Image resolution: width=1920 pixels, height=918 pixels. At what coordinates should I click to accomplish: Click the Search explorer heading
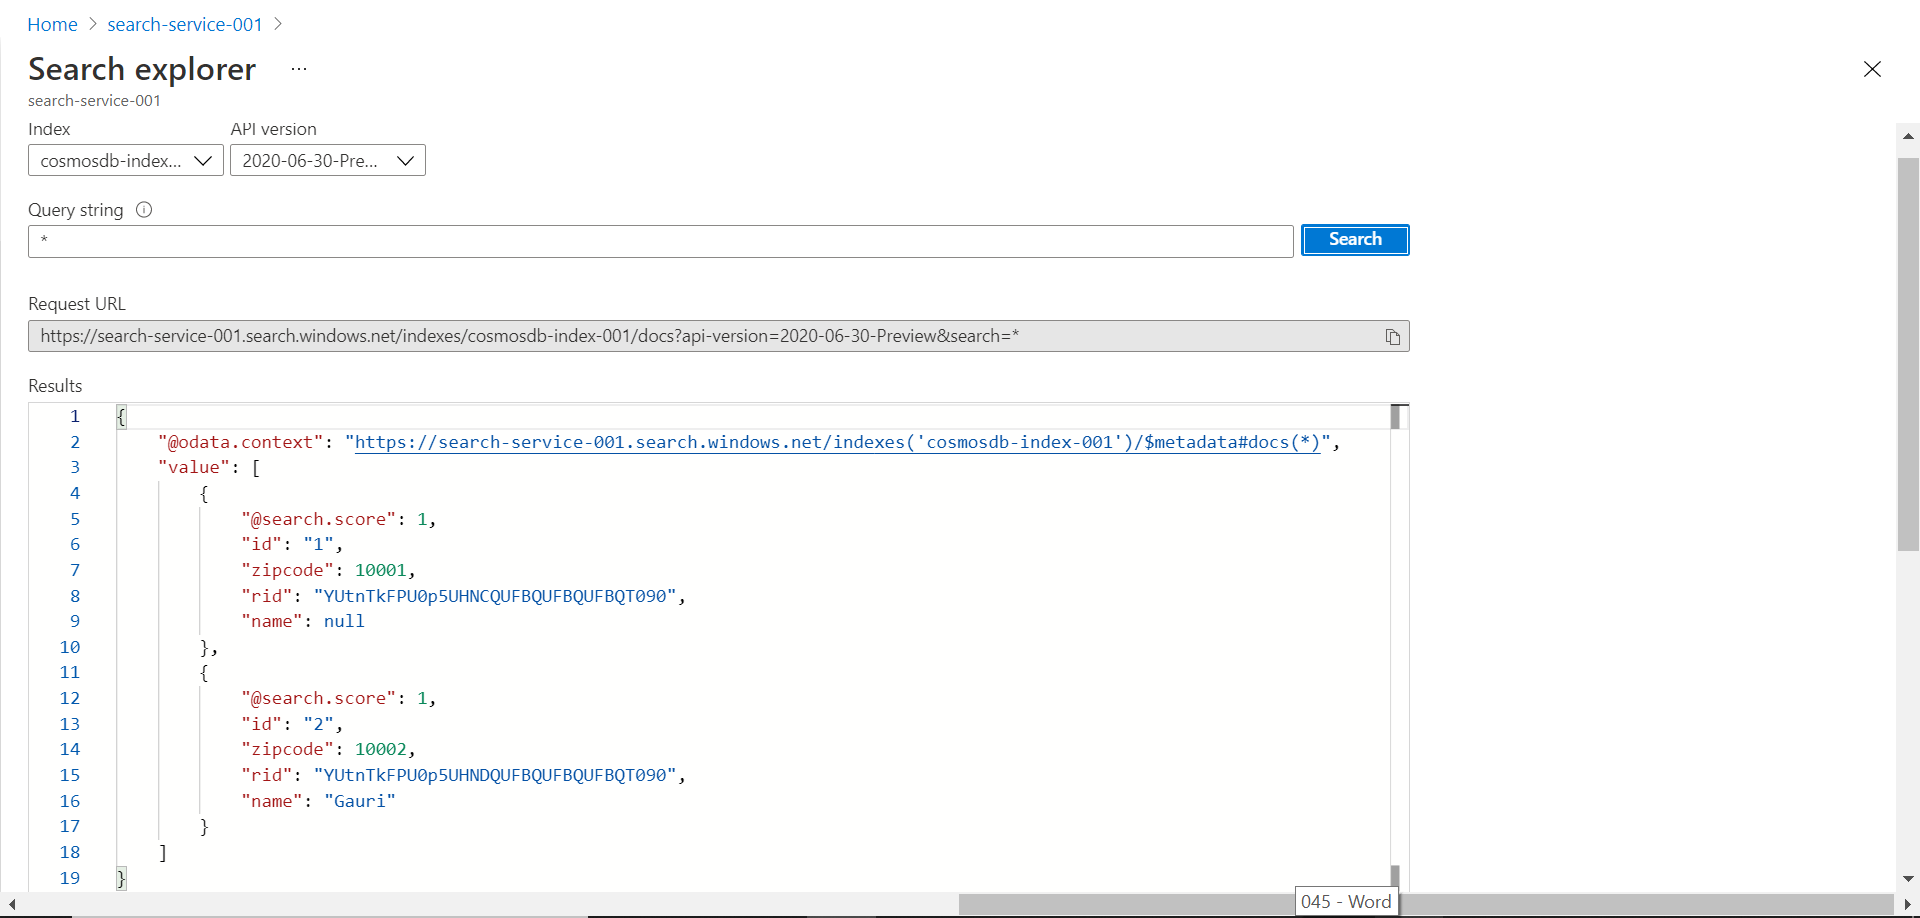click(142, 69)
